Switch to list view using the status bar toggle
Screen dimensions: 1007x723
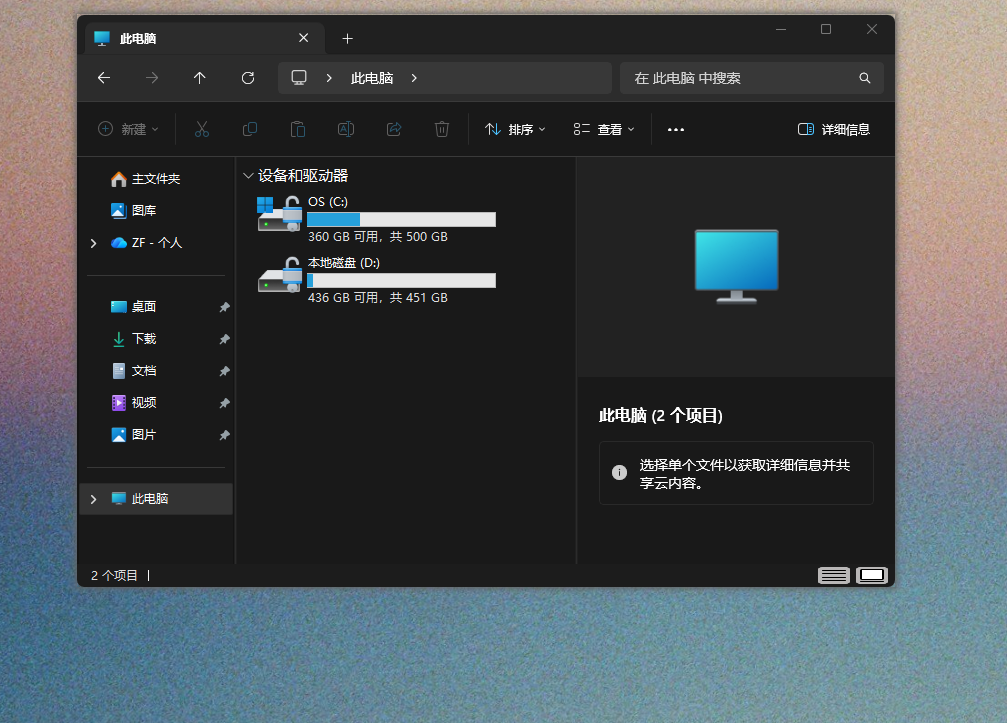[x=833, y=575]
